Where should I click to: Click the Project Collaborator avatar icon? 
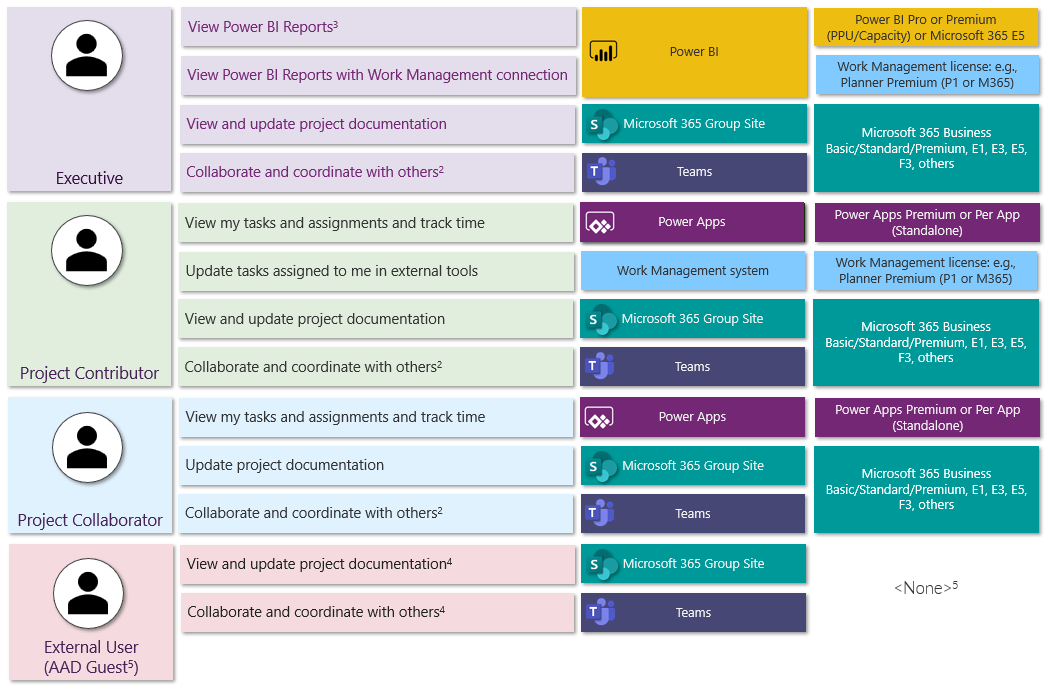pos(87,446)
